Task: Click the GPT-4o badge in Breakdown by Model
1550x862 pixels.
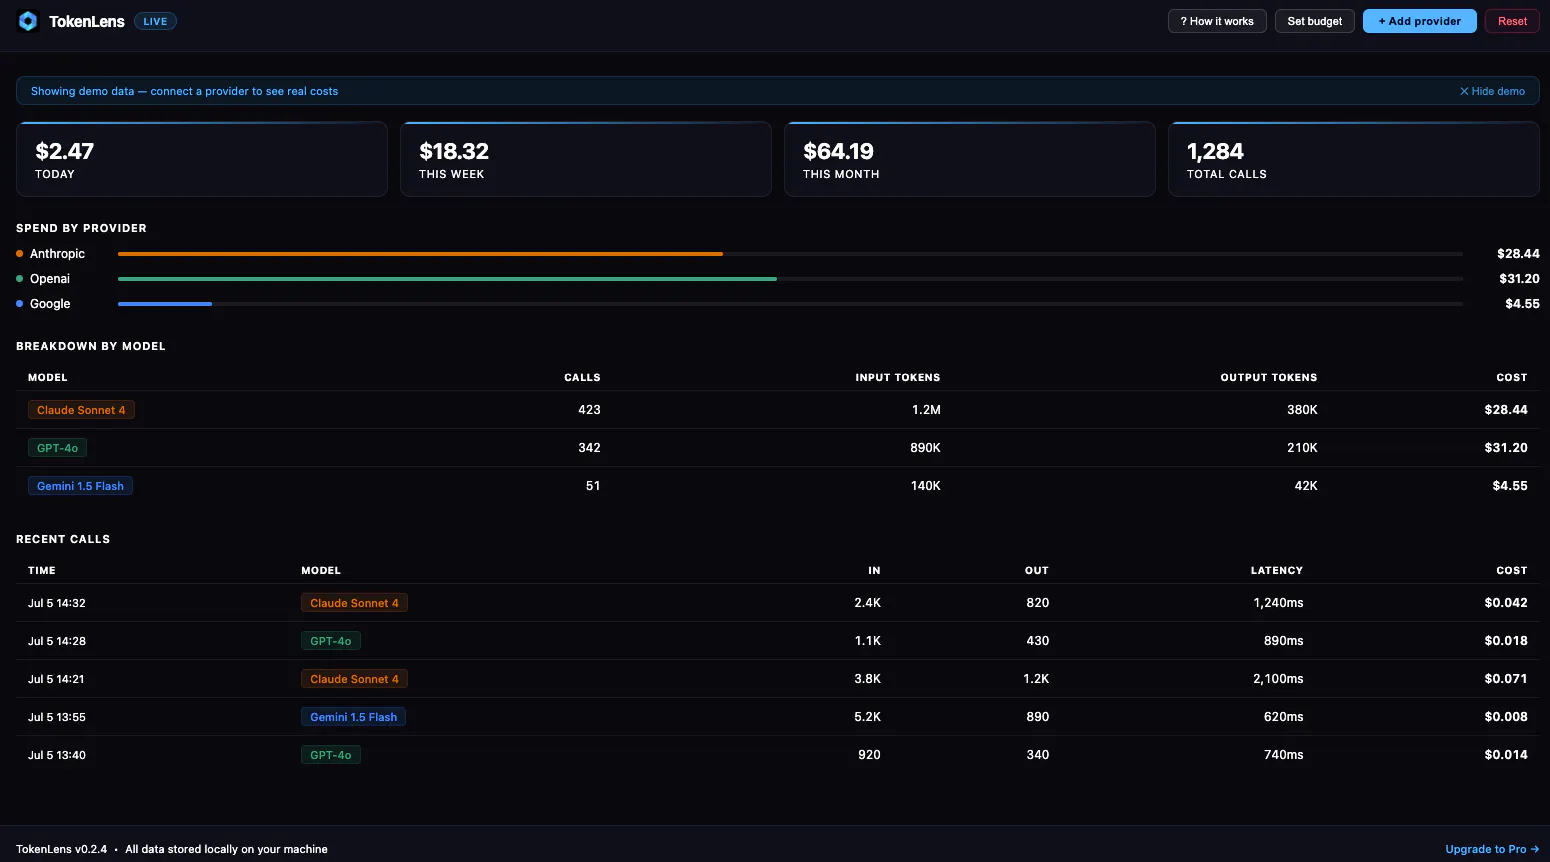Action: point(57,448)
